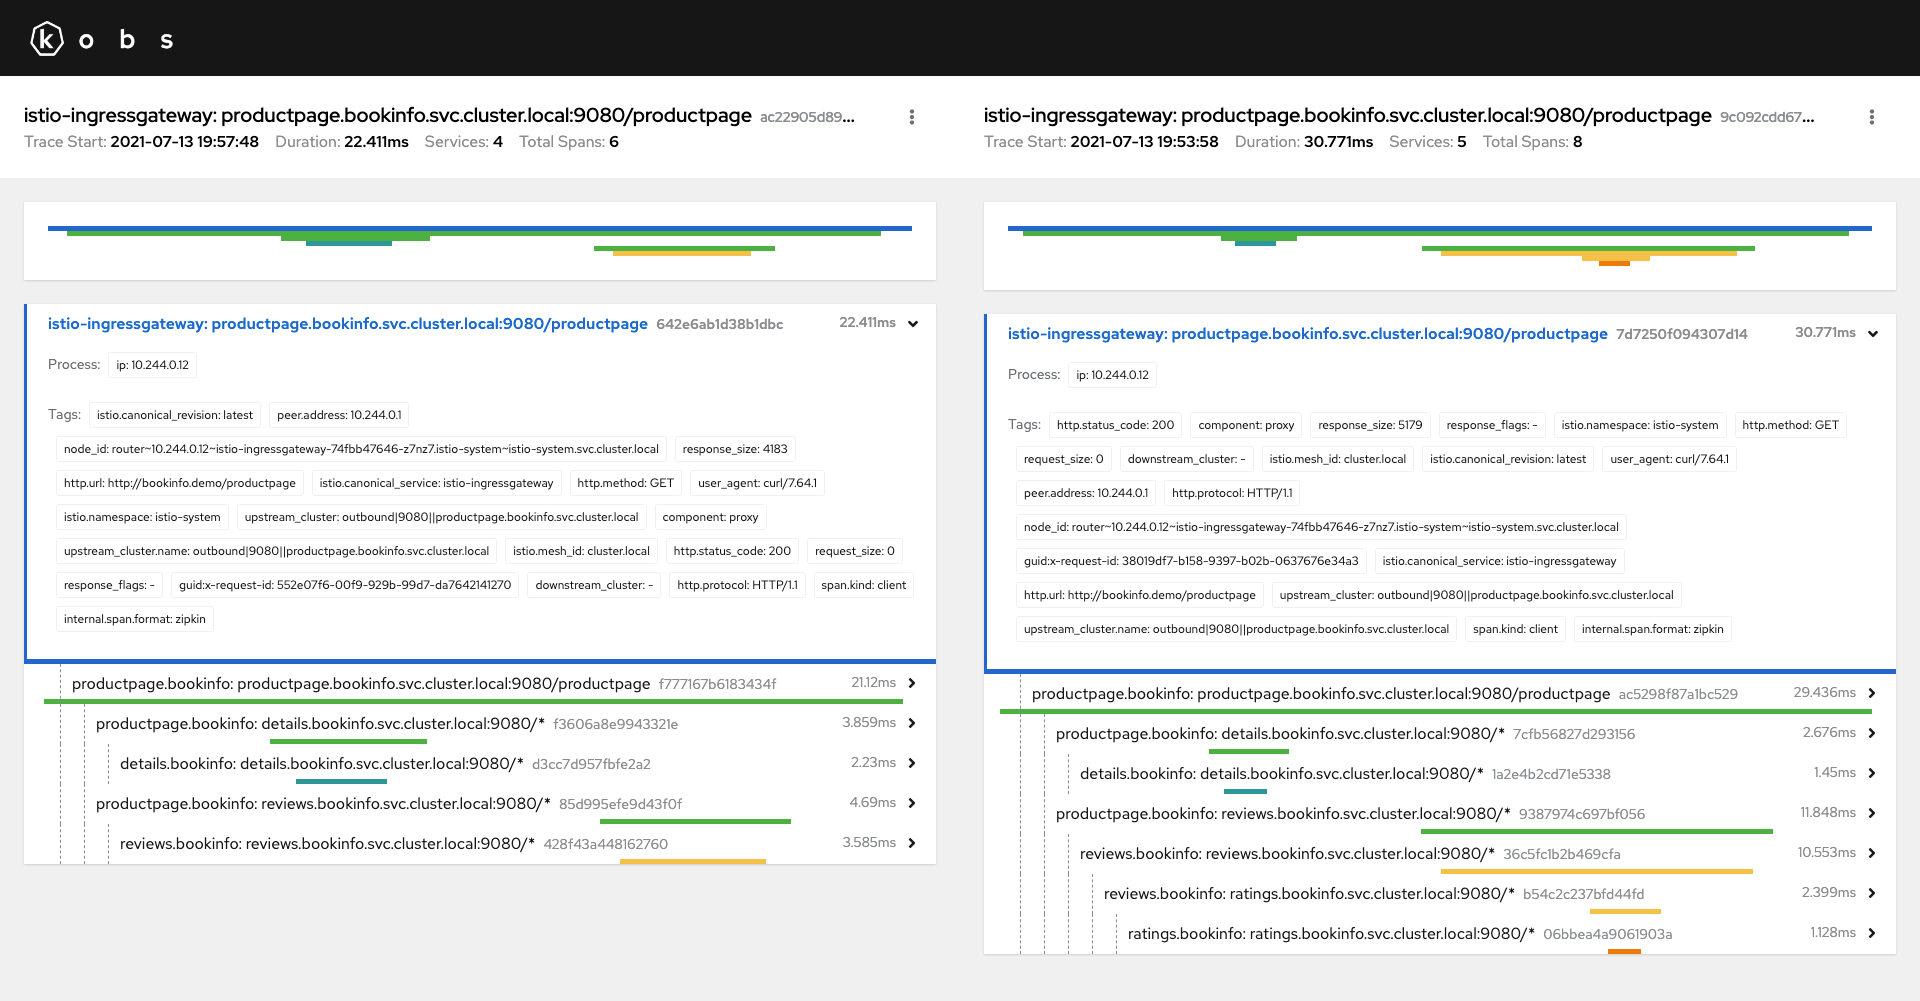Expand the 1.45ms details.bookinfo span
Image resolution: width=1920 pixels, height=1001 pixels.
click(x=1871, y=773)
